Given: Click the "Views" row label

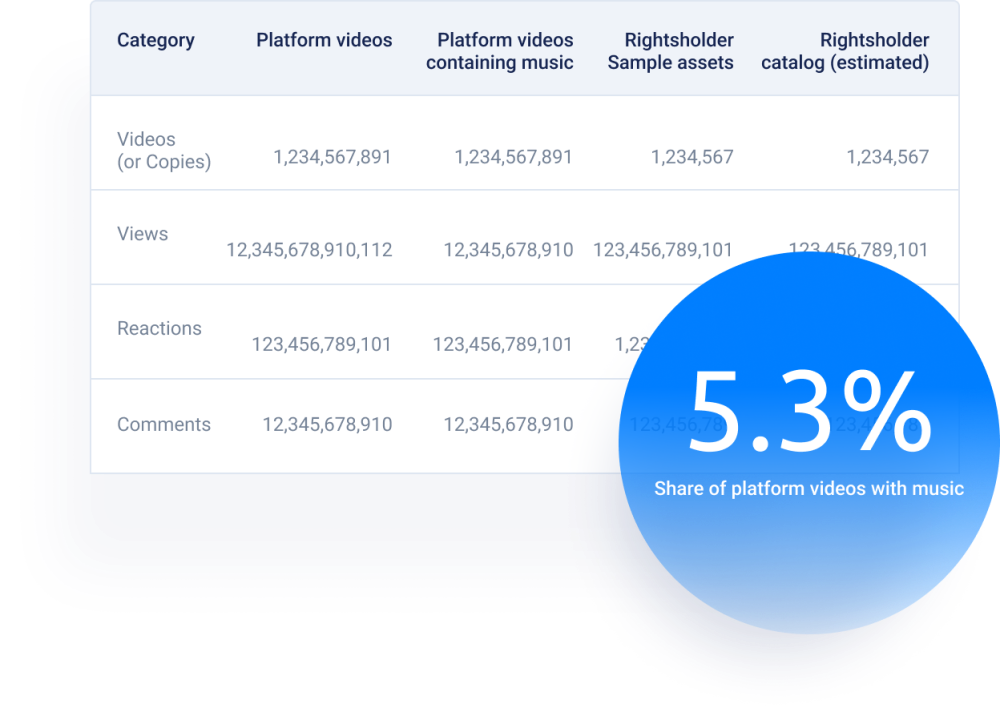Looking at the screenshot, I should pyautogui.click(x=142, y=234).
